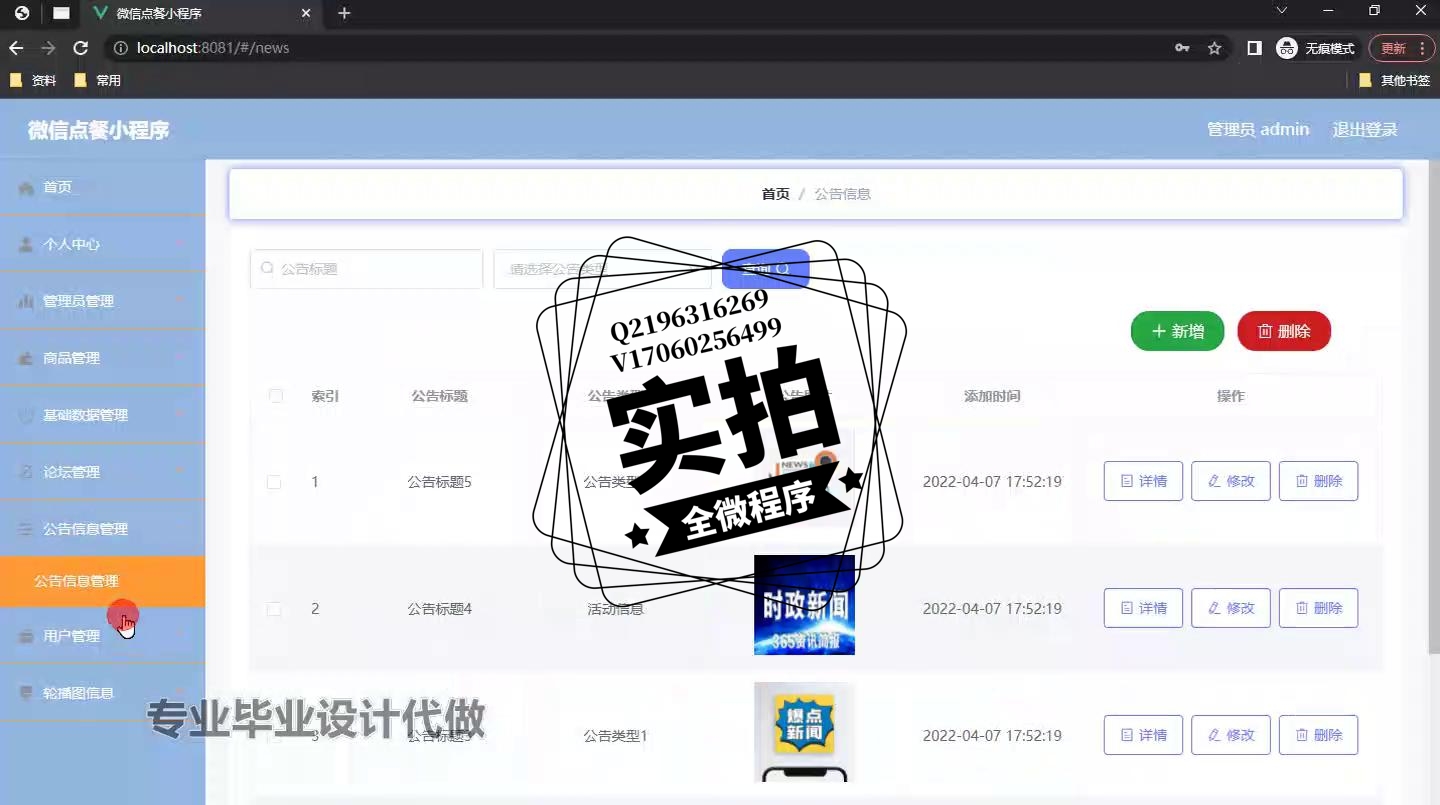
Task: Click the address bar URL field
Action: click(640, 48)
